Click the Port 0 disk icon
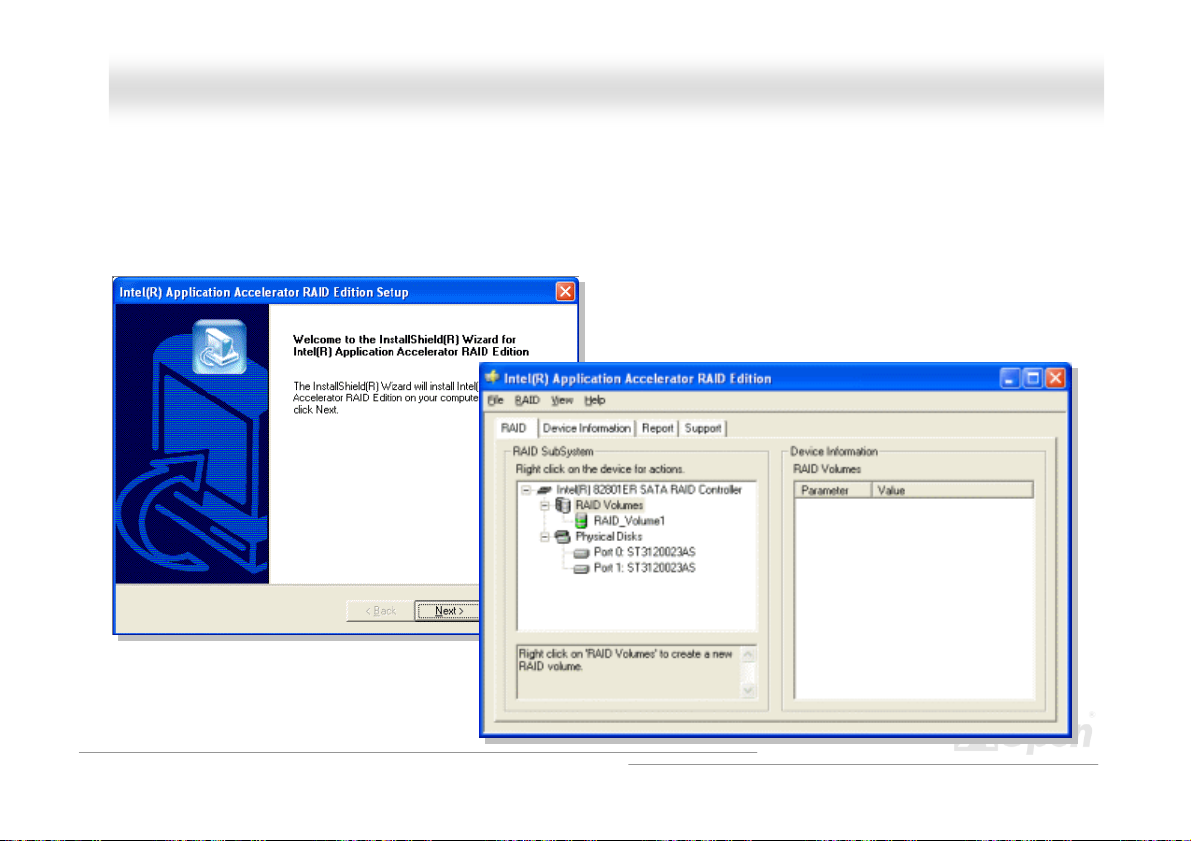1191x841 pixels. tap(582, 553)
